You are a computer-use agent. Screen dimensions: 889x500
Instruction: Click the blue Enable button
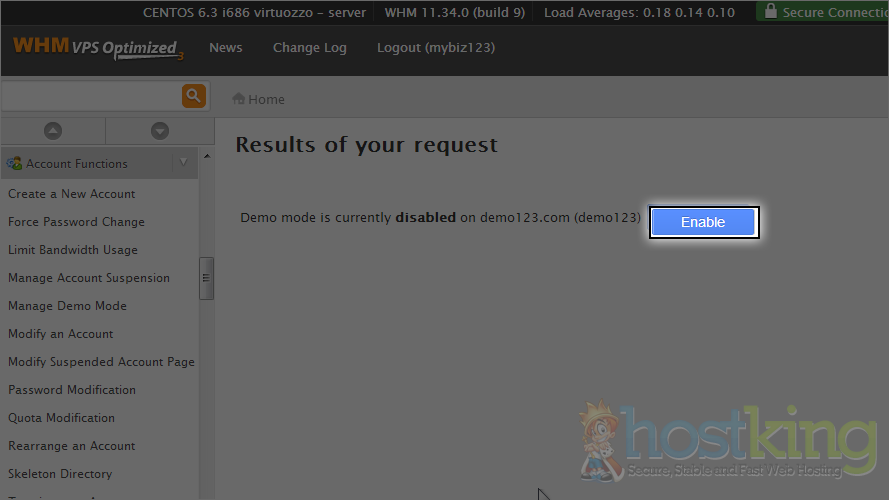click(703, 222)
